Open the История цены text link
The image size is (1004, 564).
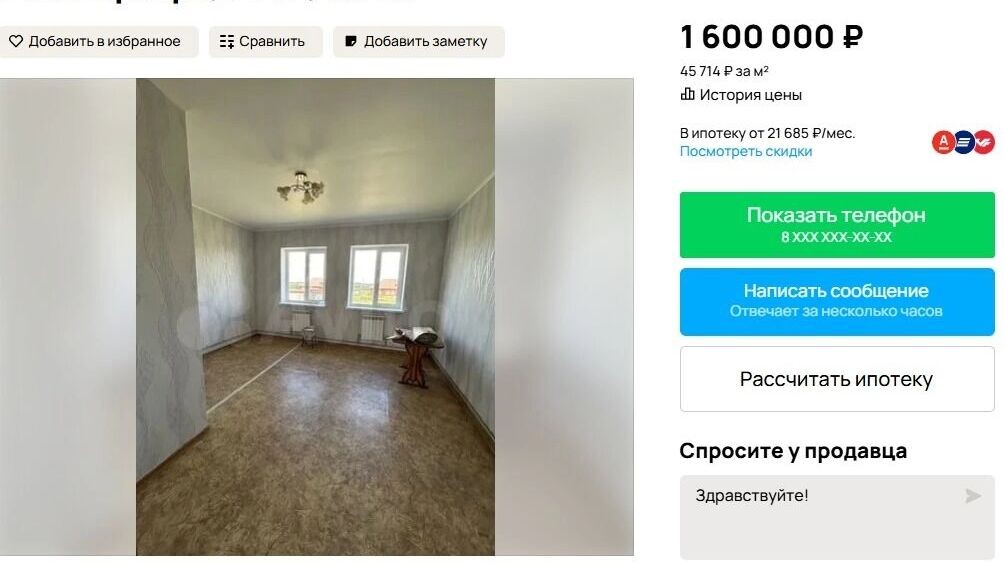point(750,95)
